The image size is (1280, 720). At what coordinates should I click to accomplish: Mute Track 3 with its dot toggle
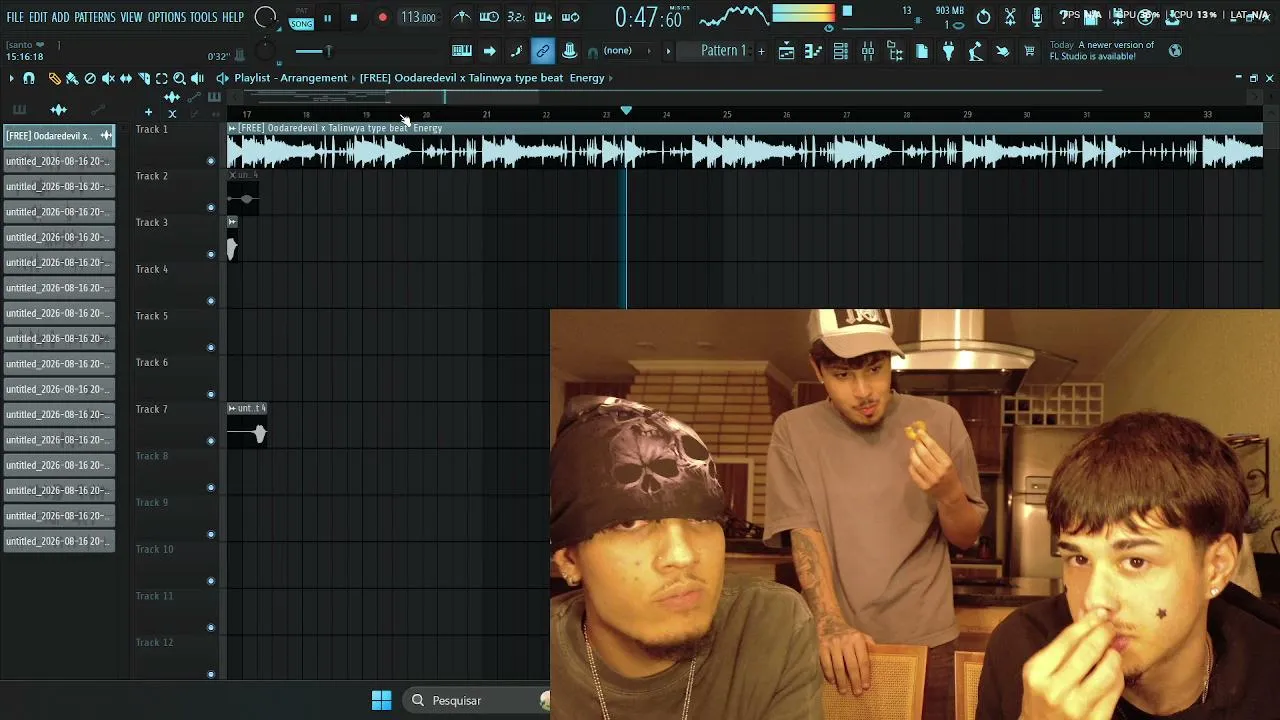210,254
